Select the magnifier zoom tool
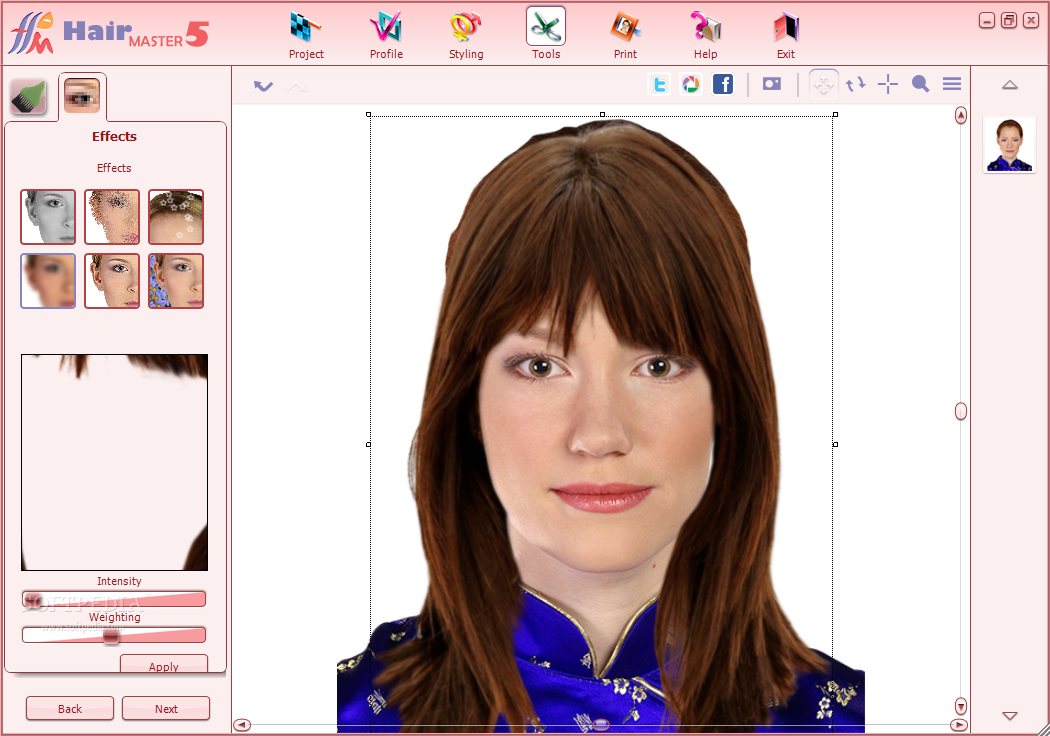Image resolution: width=1050 pixels, height=736 pixels. click(x=920, y=84)
